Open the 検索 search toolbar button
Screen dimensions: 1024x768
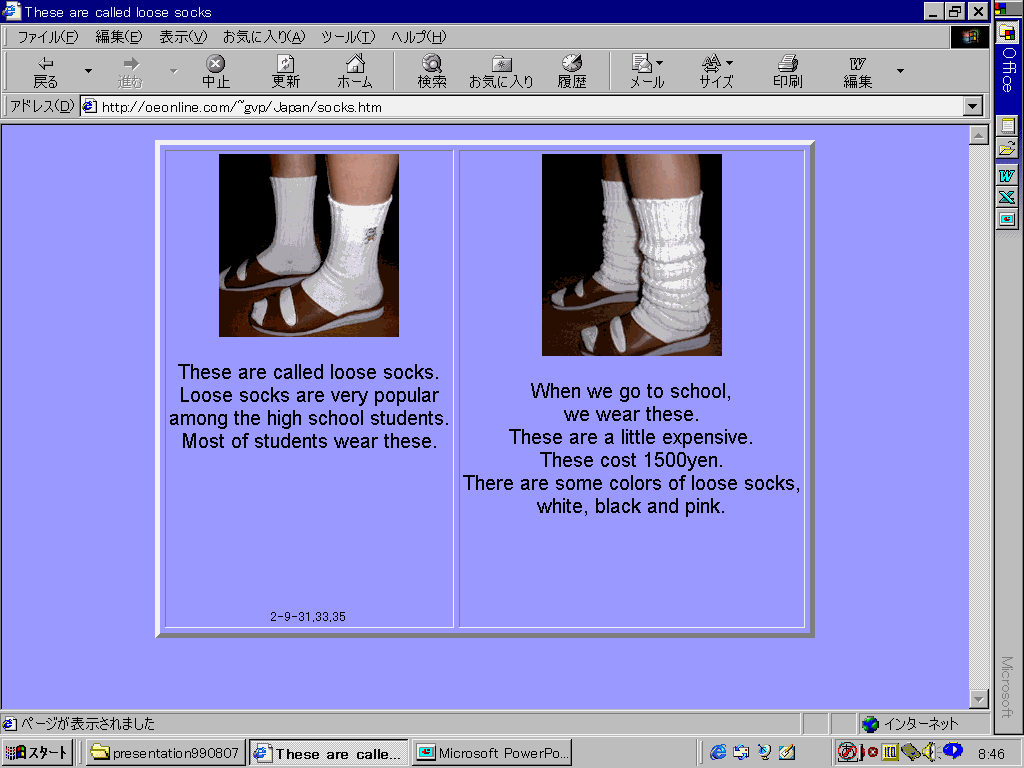coord(432,71)
